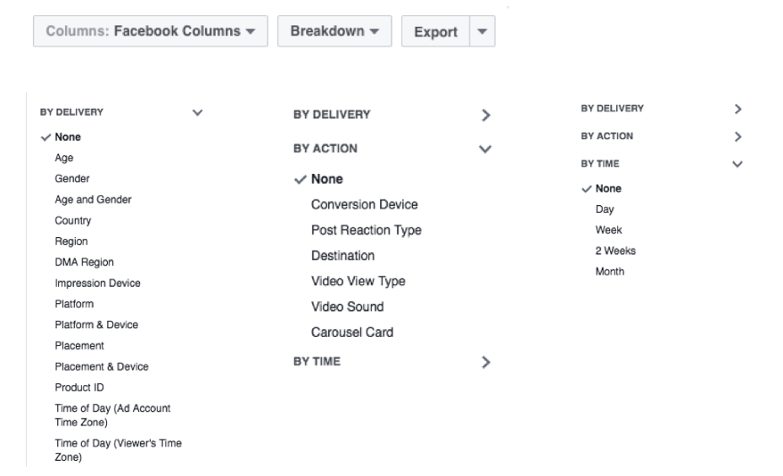Open the Breakdown dropdown
Screen dimensions: 783x476
pyautogui.click(x=335, y=31)
